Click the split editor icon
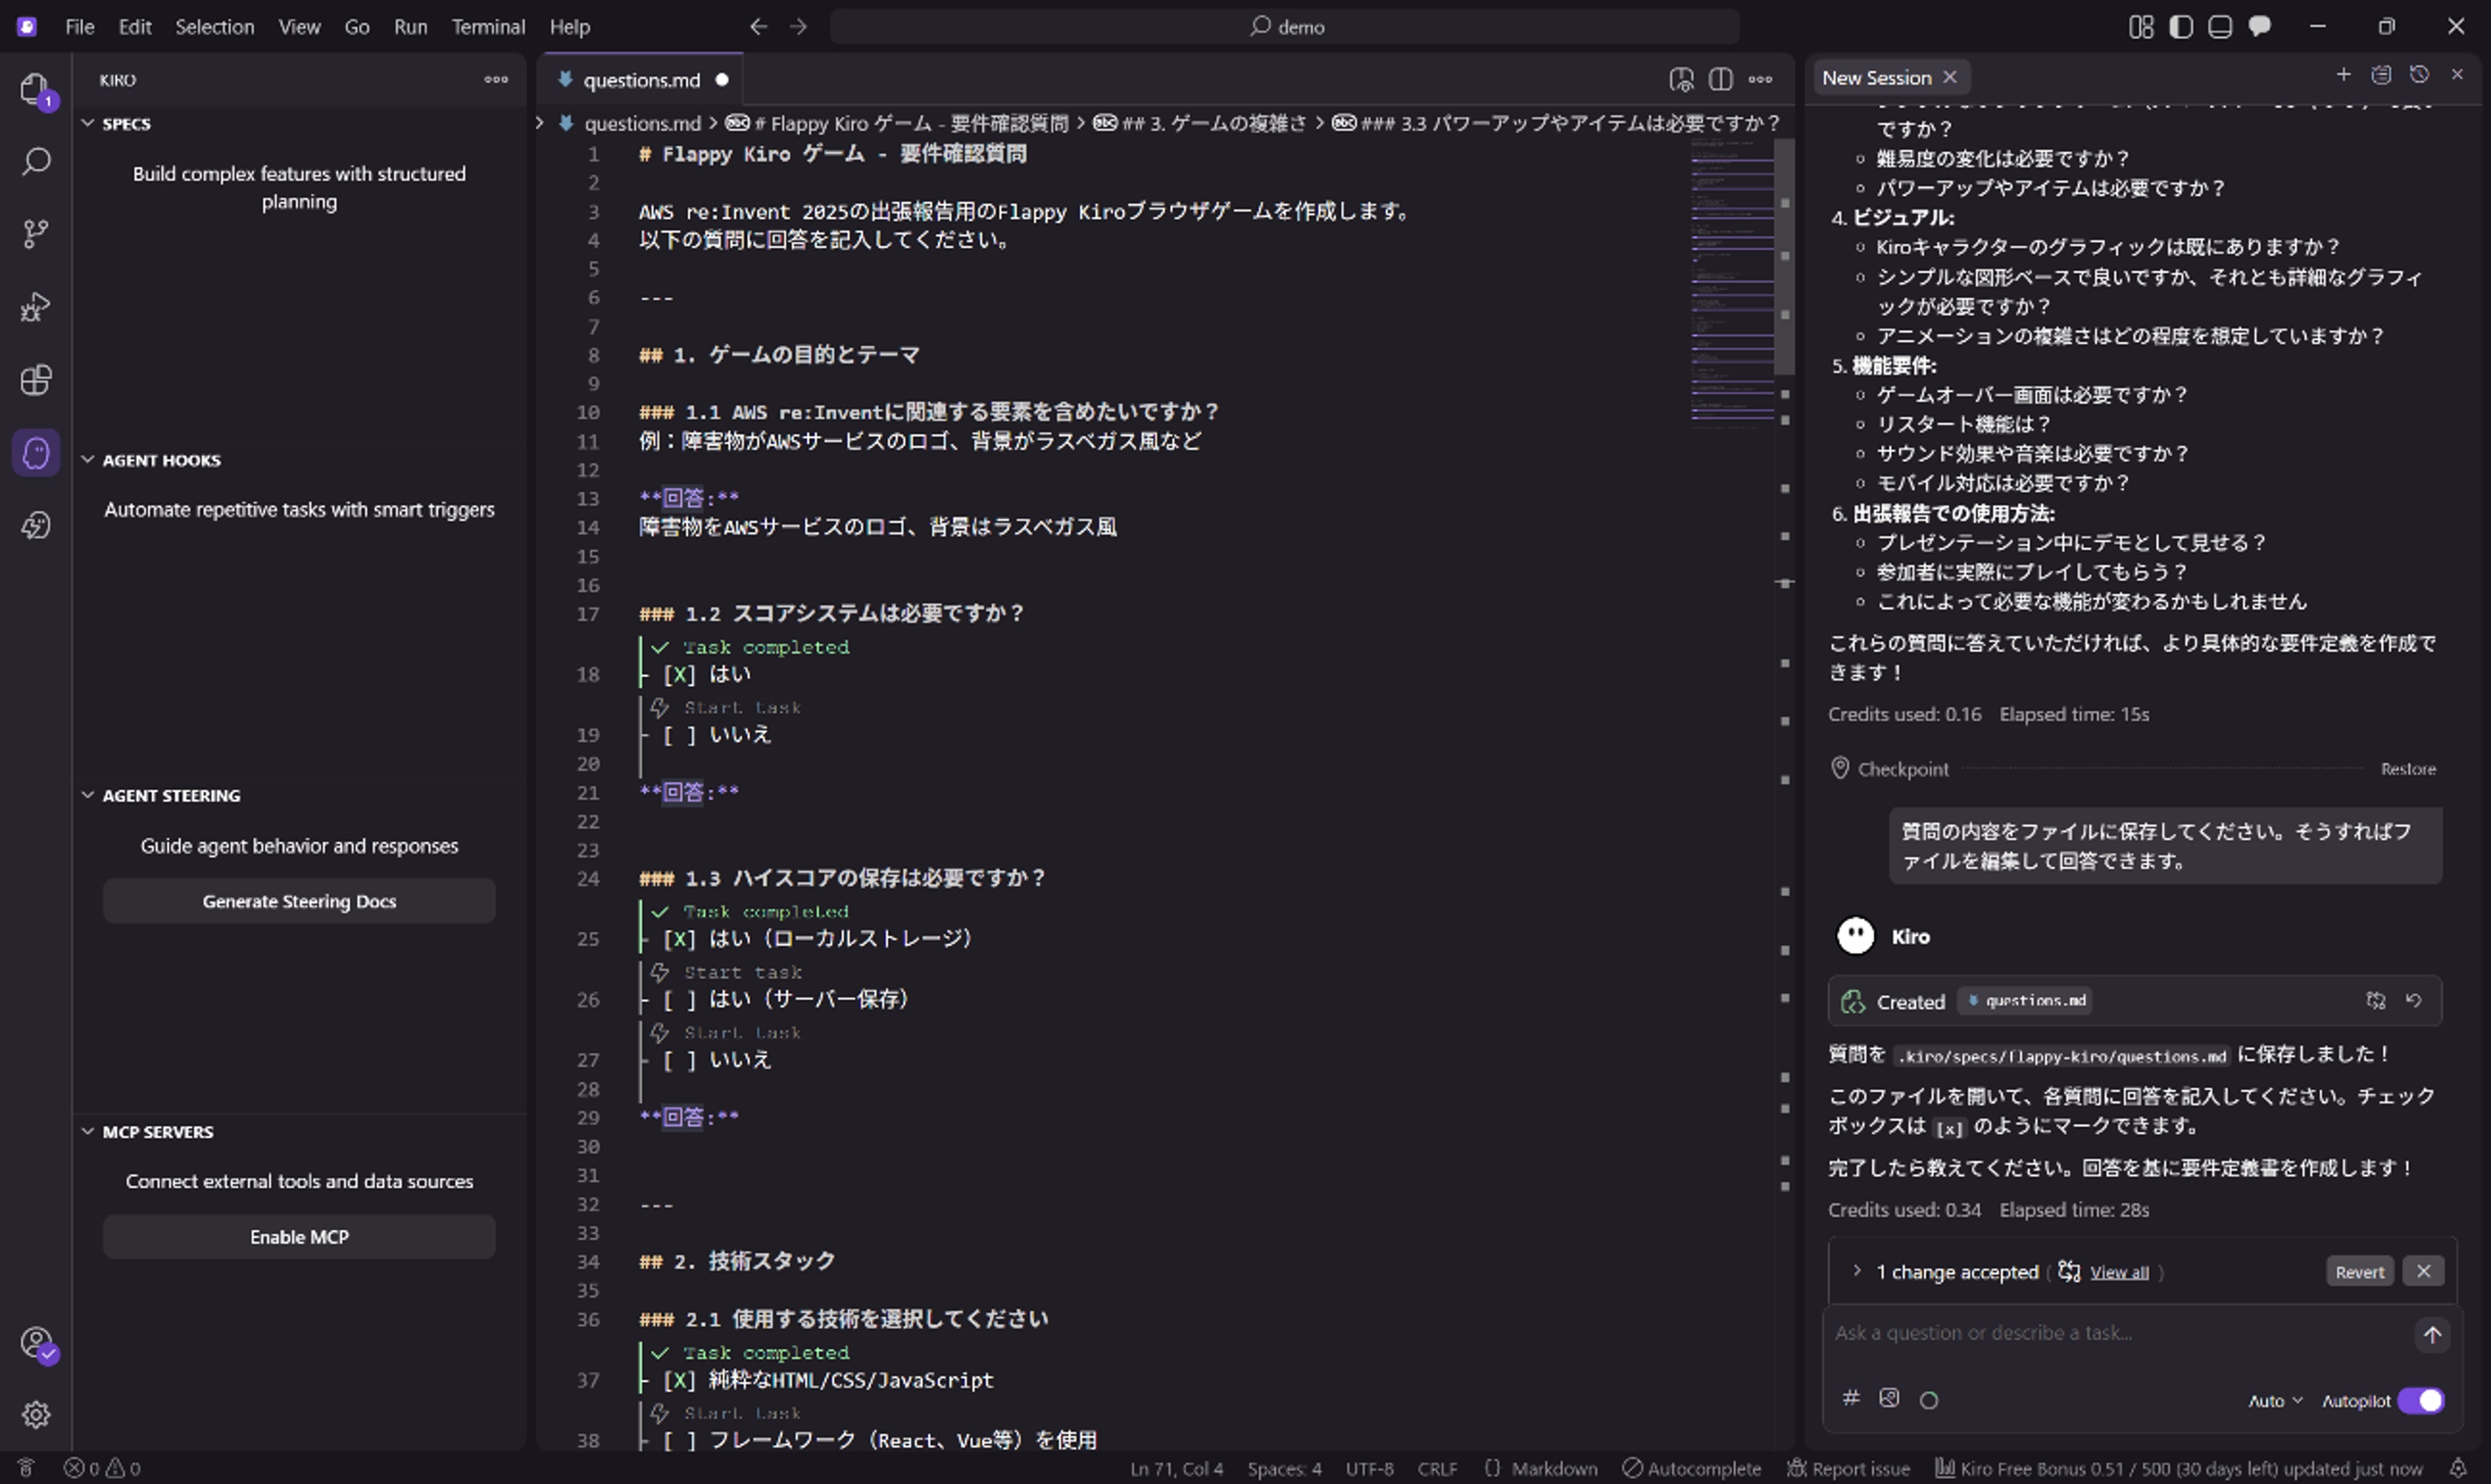The height and width of the screenshot is (1484, 2491). [1720, 80]
